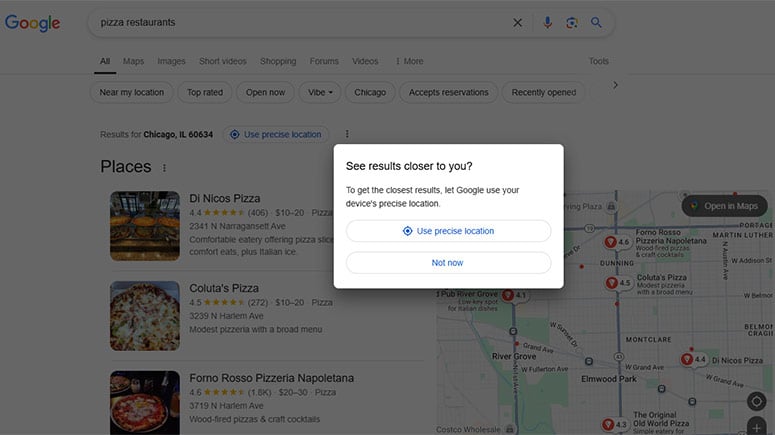The width and height of the screenshot is (775, 435).
Task: Open Coluta's Pizza photo thumbnail
Action: 145,316
